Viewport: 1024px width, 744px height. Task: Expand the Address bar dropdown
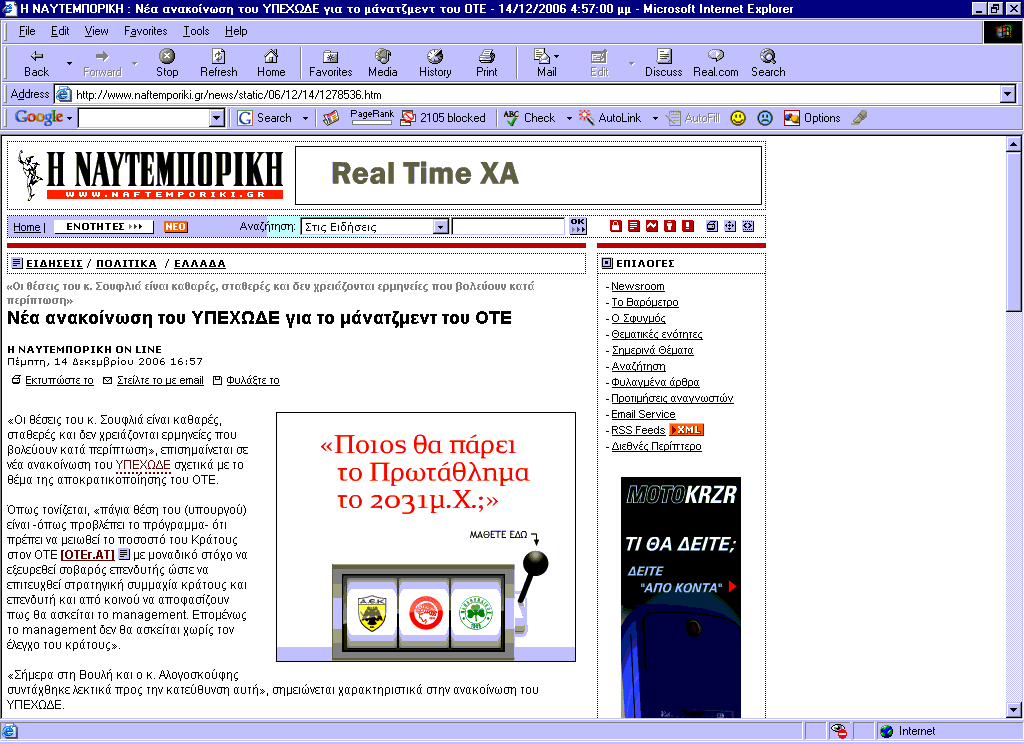1008,95
